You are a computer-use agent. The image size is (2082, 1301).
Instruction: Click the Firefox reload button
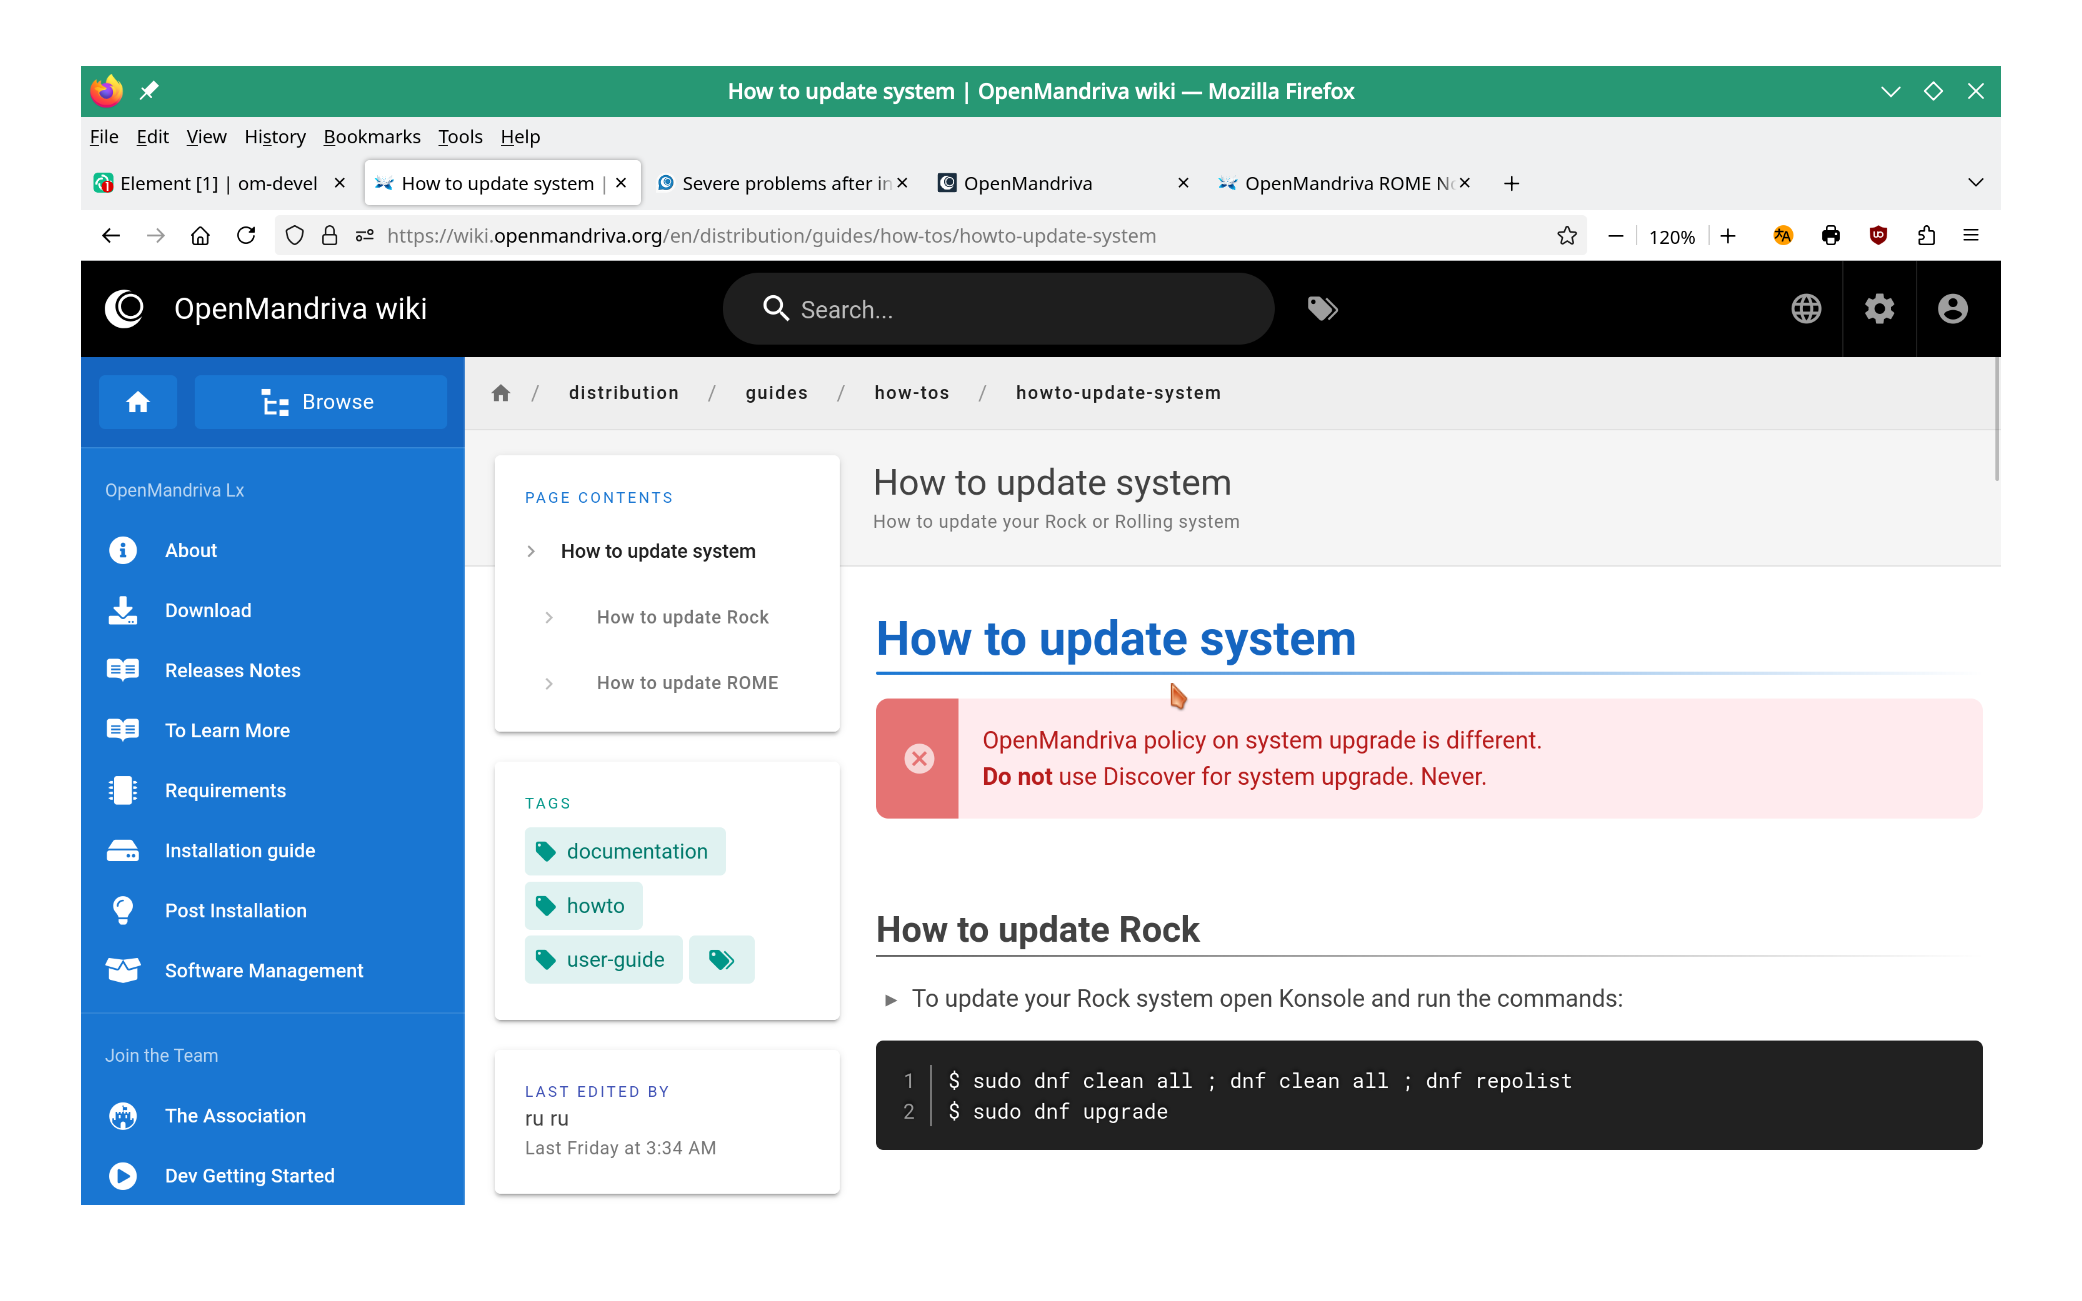(x=246, y=236)
